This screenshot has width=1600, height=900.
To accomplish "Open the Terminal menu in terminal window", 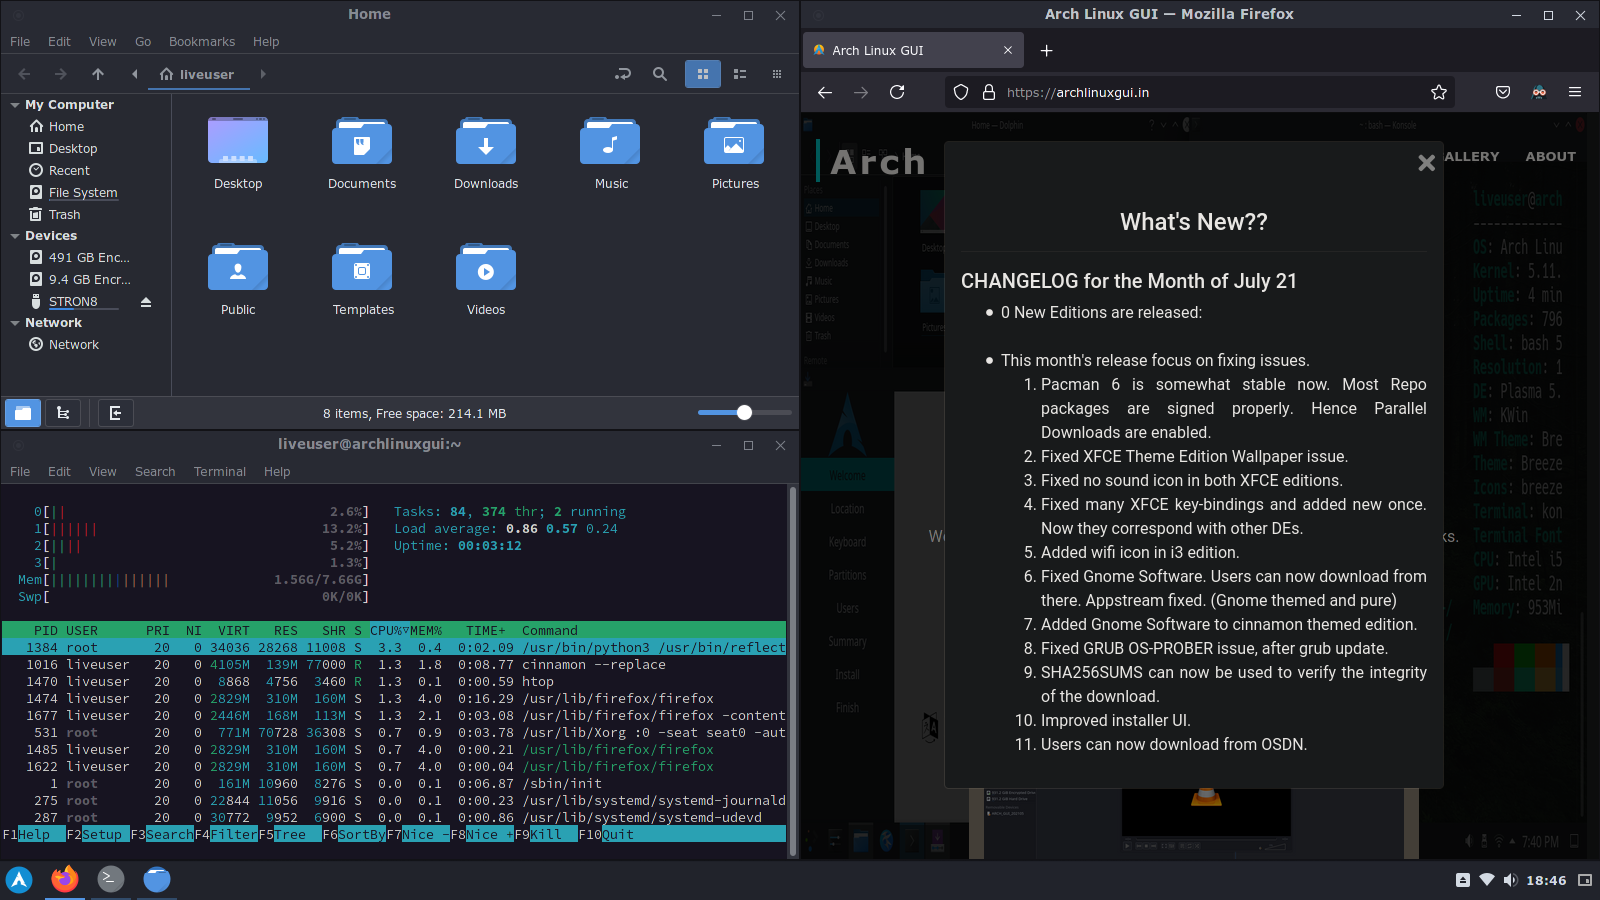I will (x=220, y=472).
